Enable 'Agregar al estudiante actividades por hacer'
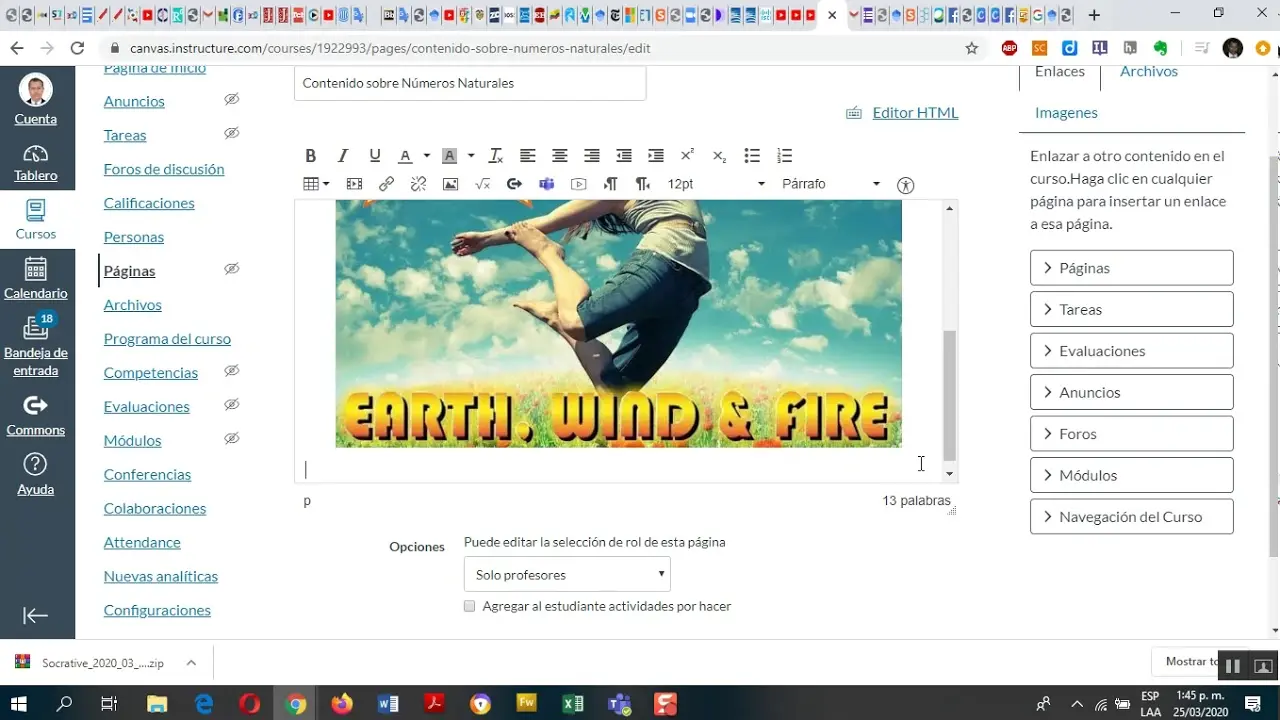 tap(469, 606)
